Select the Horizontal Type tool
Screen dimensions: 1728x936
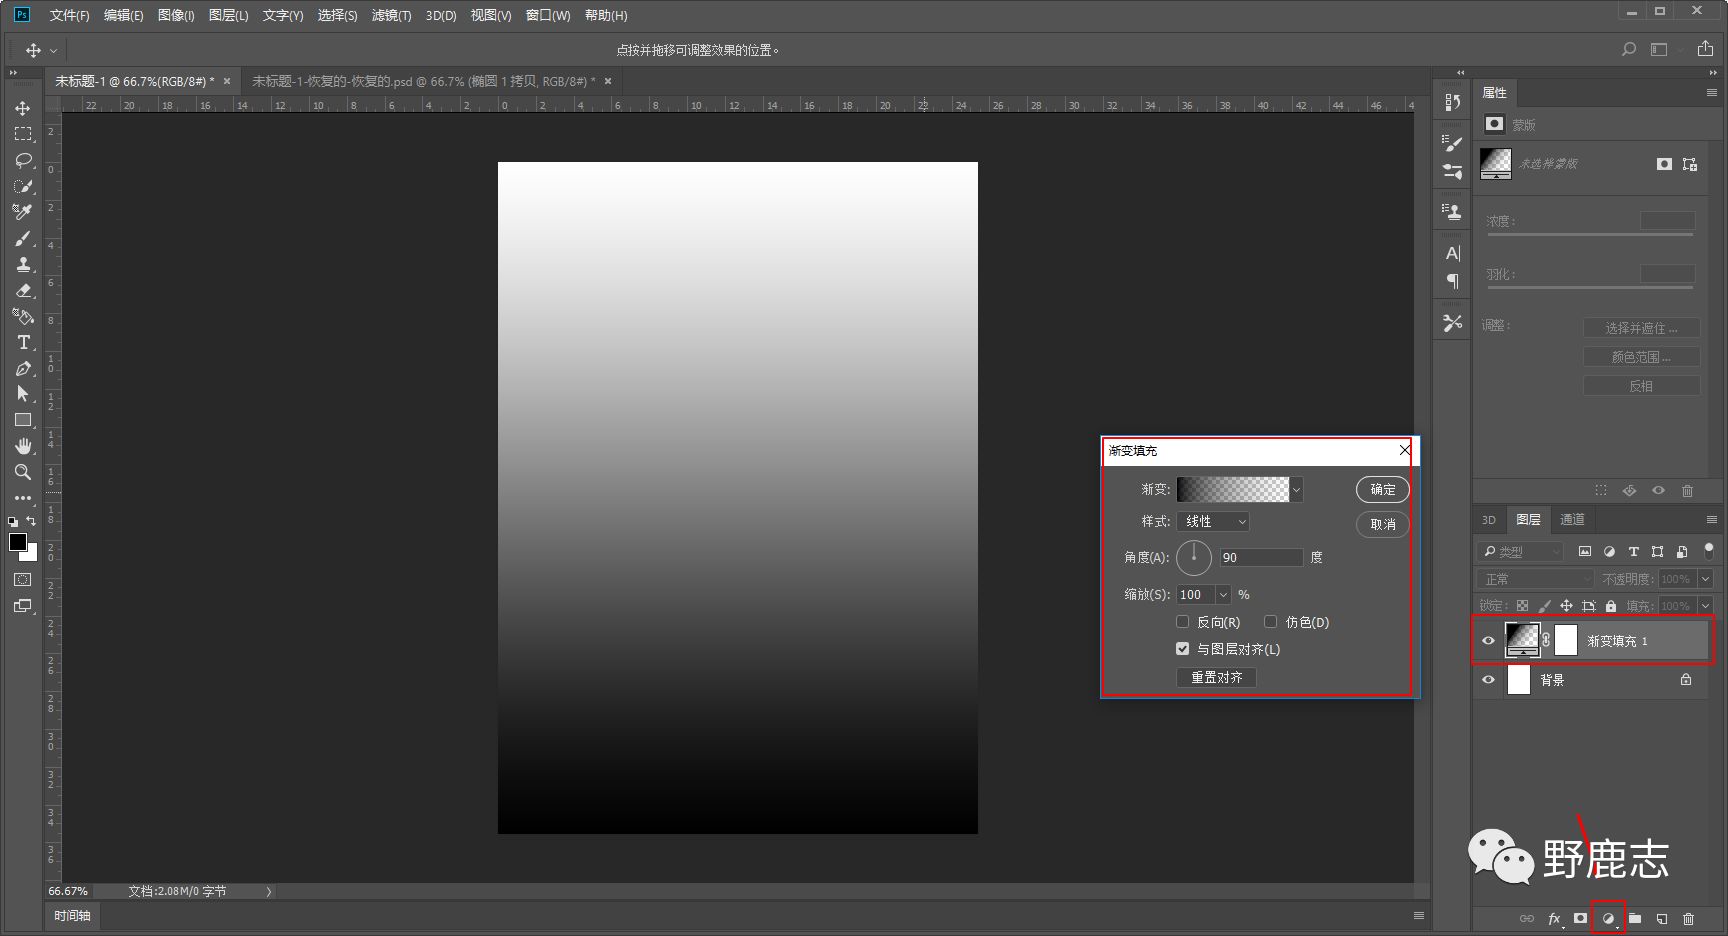[23, 342]
